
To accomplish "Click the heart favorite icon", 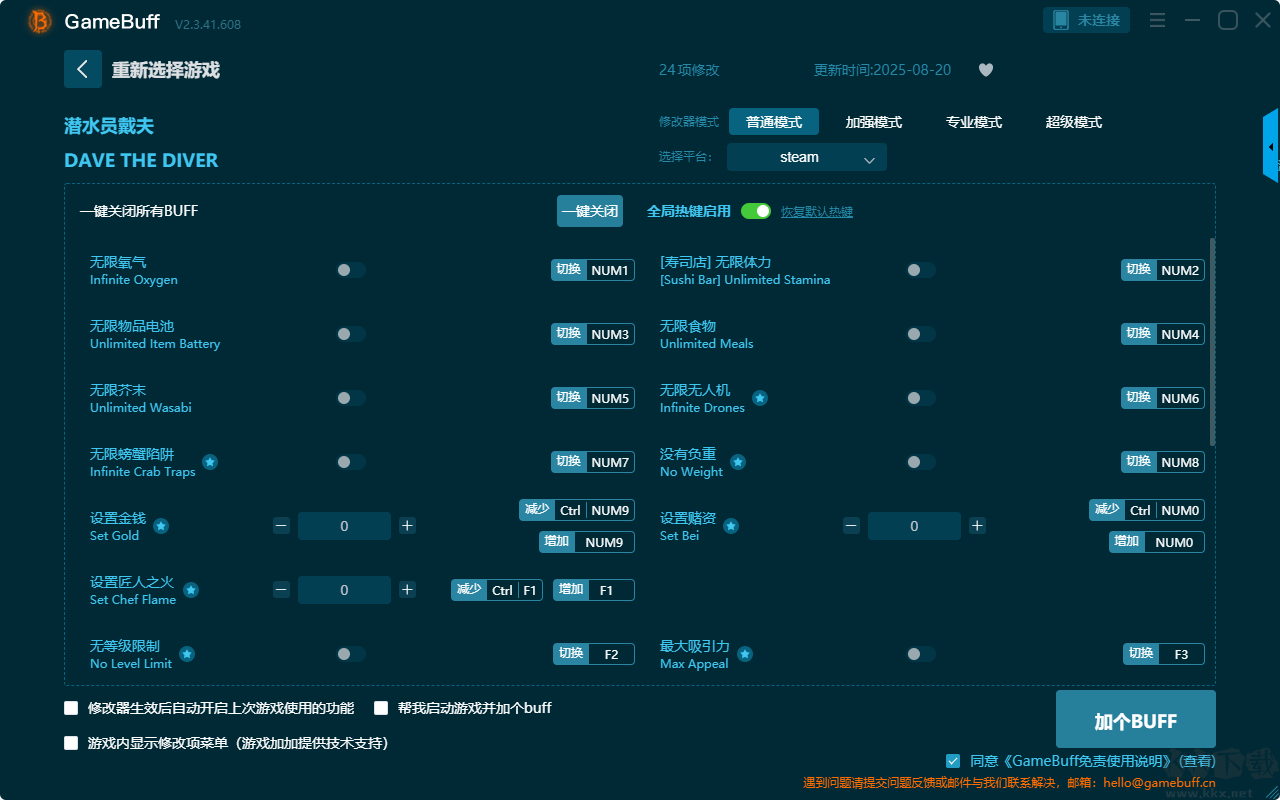I will pos(986,70).
